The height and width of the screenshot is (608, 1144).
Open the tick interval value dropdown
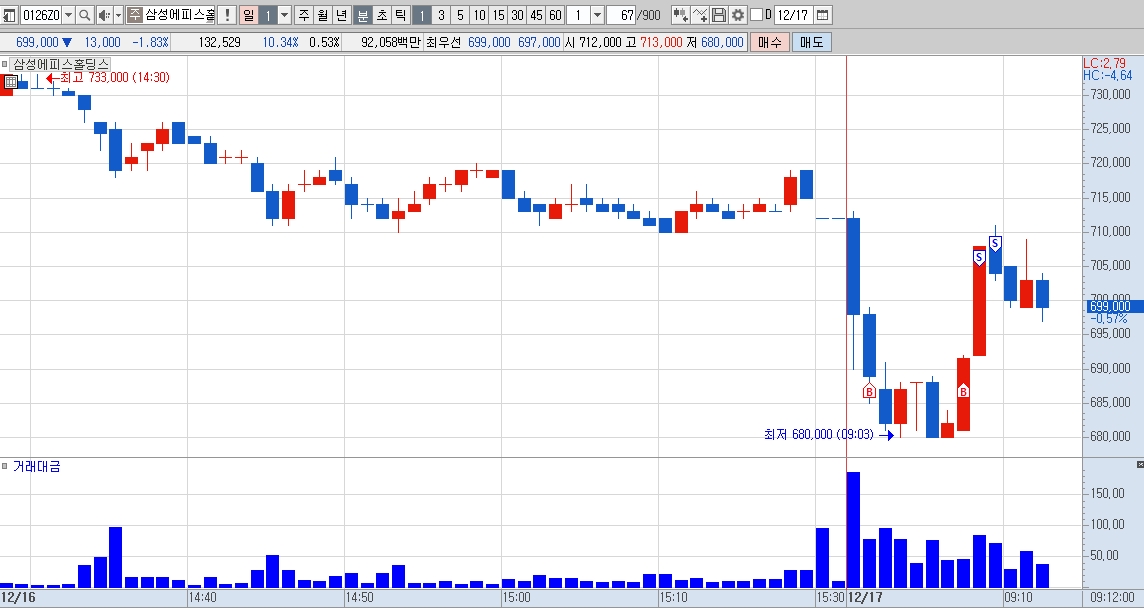(x=597, y=15)
